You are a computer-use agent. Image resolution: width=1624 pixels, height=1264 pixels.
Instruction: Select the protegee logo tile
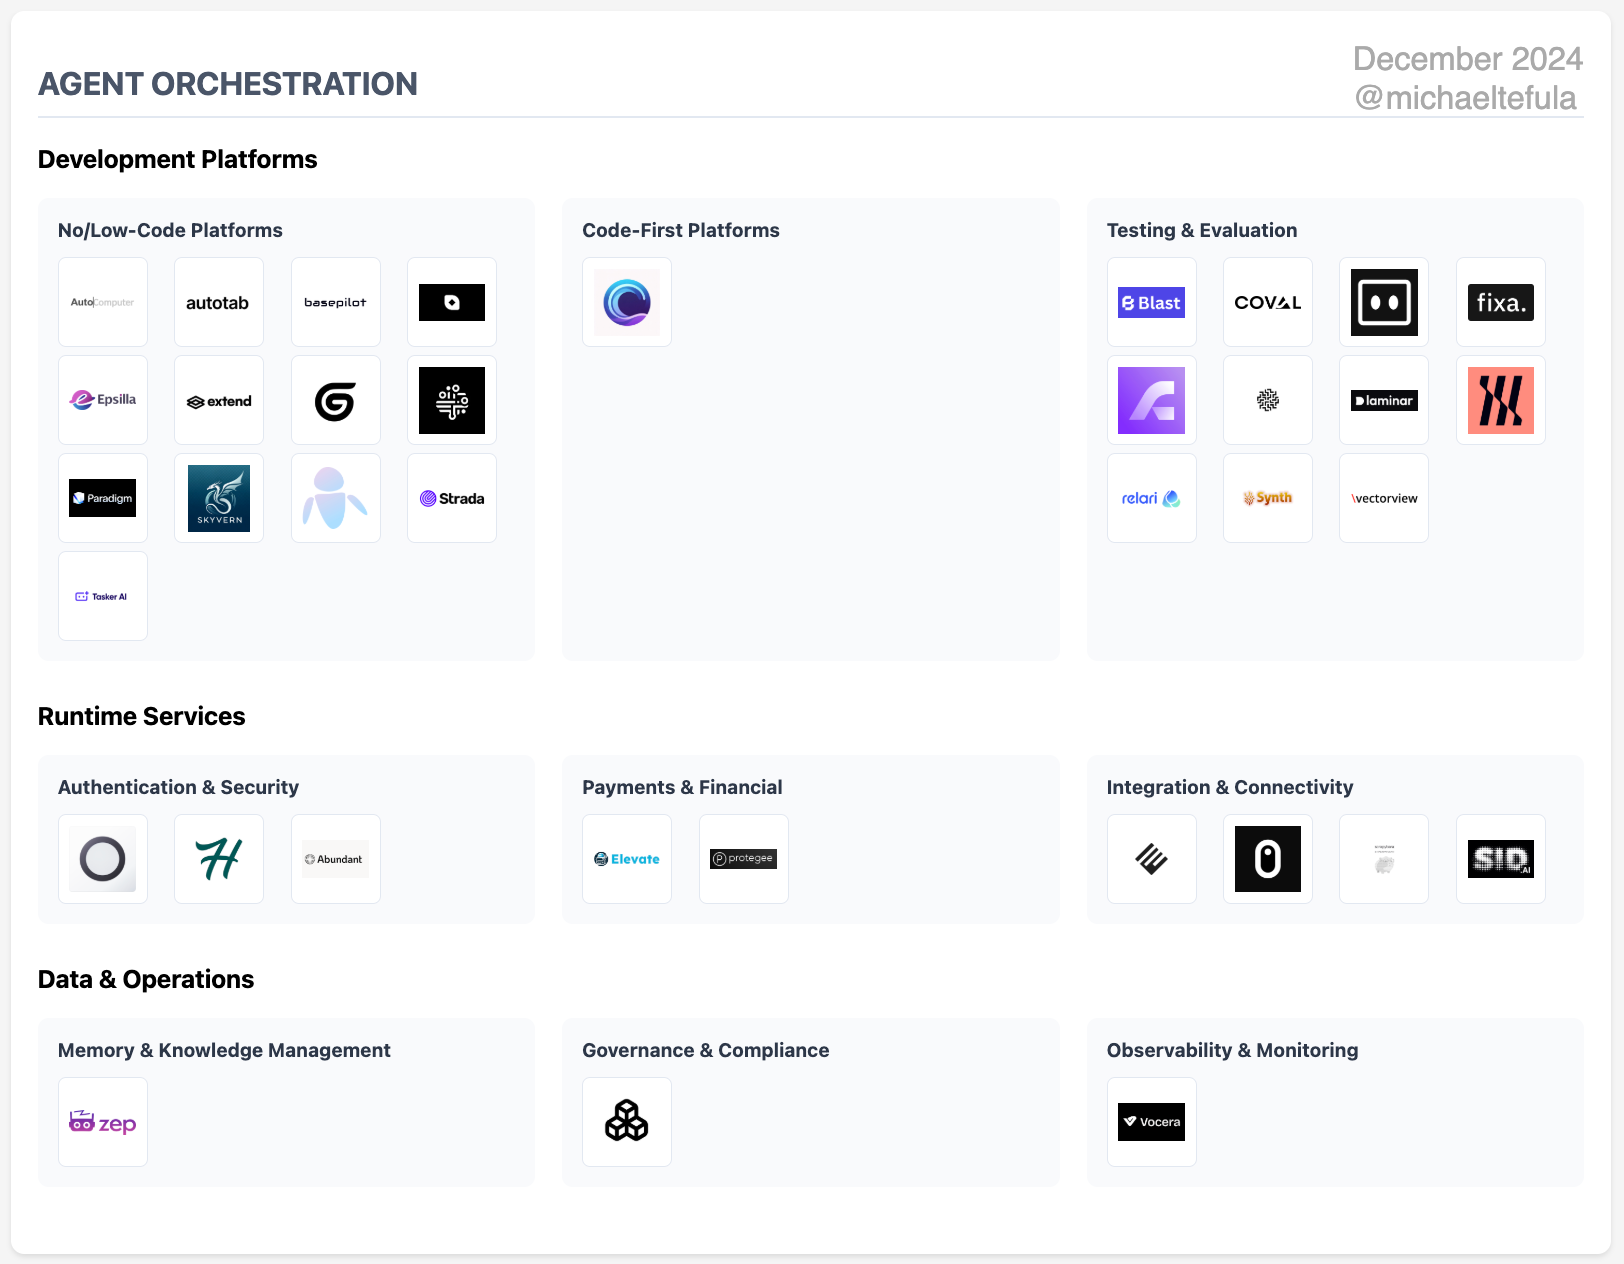743,859
